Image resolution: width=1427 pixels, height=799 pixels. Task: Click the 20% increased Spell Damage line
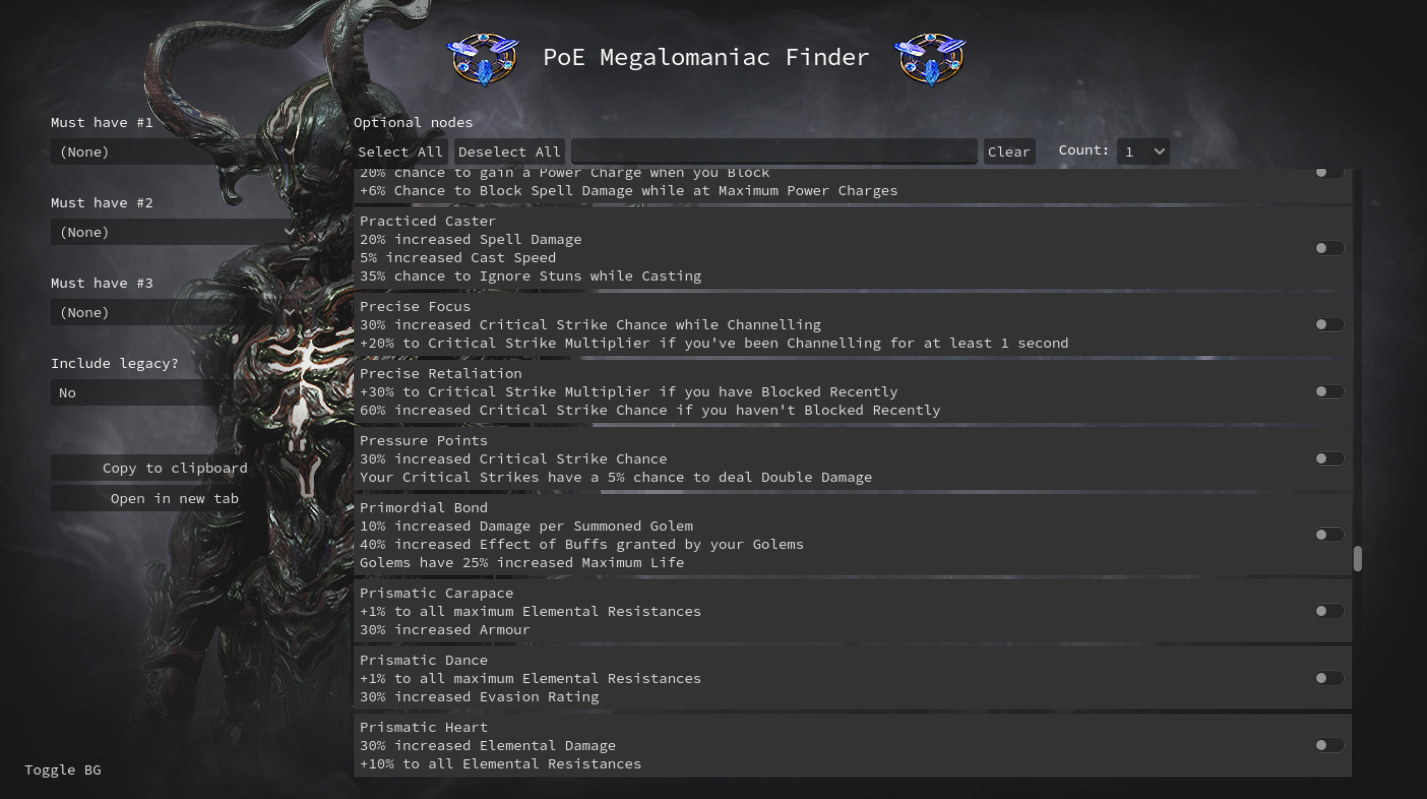coord(471,239)
